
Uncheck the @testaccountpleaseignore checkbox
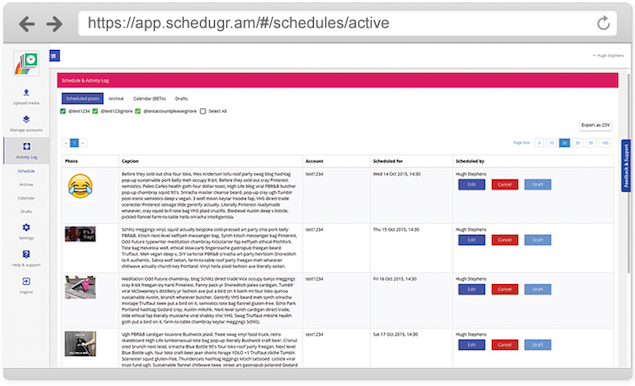(x=138, y=111)
